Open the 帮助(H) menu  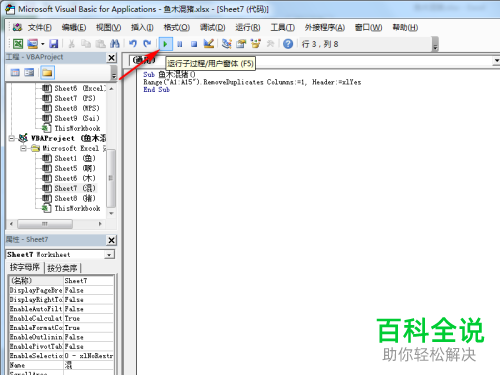(x=405, y=27)
